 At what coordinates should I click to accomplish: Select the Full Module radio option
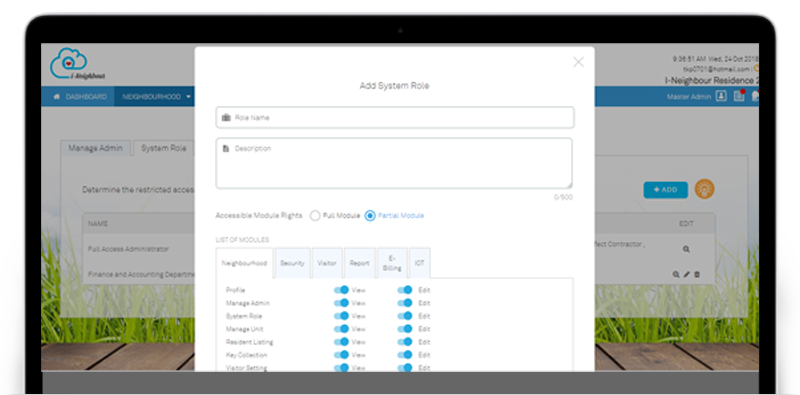(x=315, y=216)
